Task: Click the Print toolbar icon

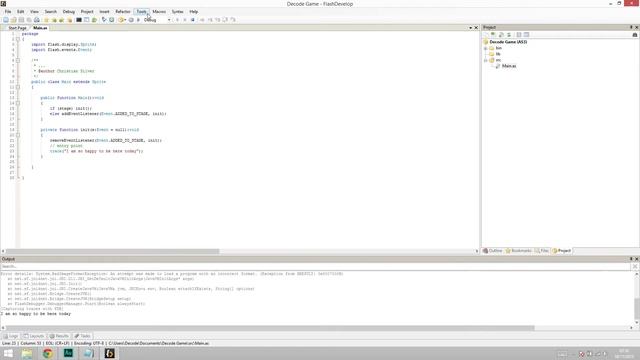Action: coord(37,20)
